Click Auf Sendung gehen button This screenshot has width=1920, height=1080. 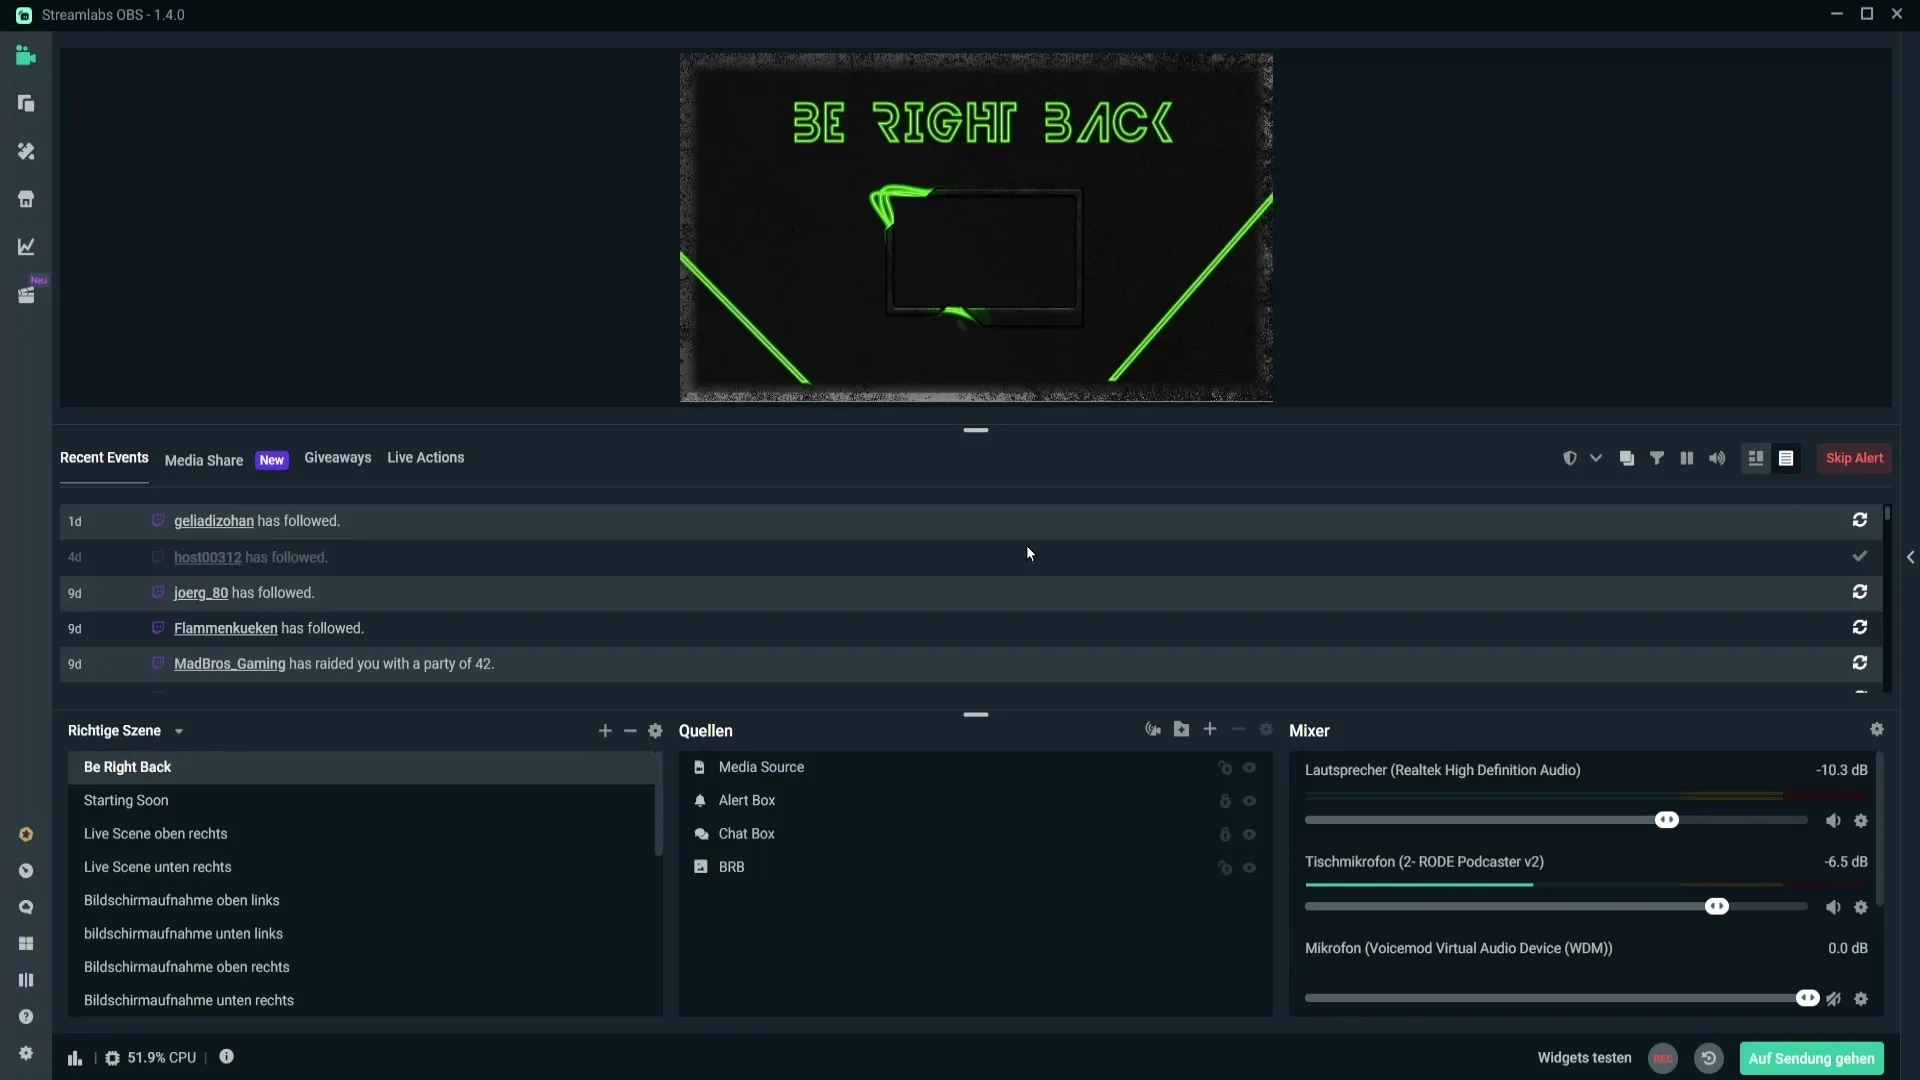(1811, 1058)
